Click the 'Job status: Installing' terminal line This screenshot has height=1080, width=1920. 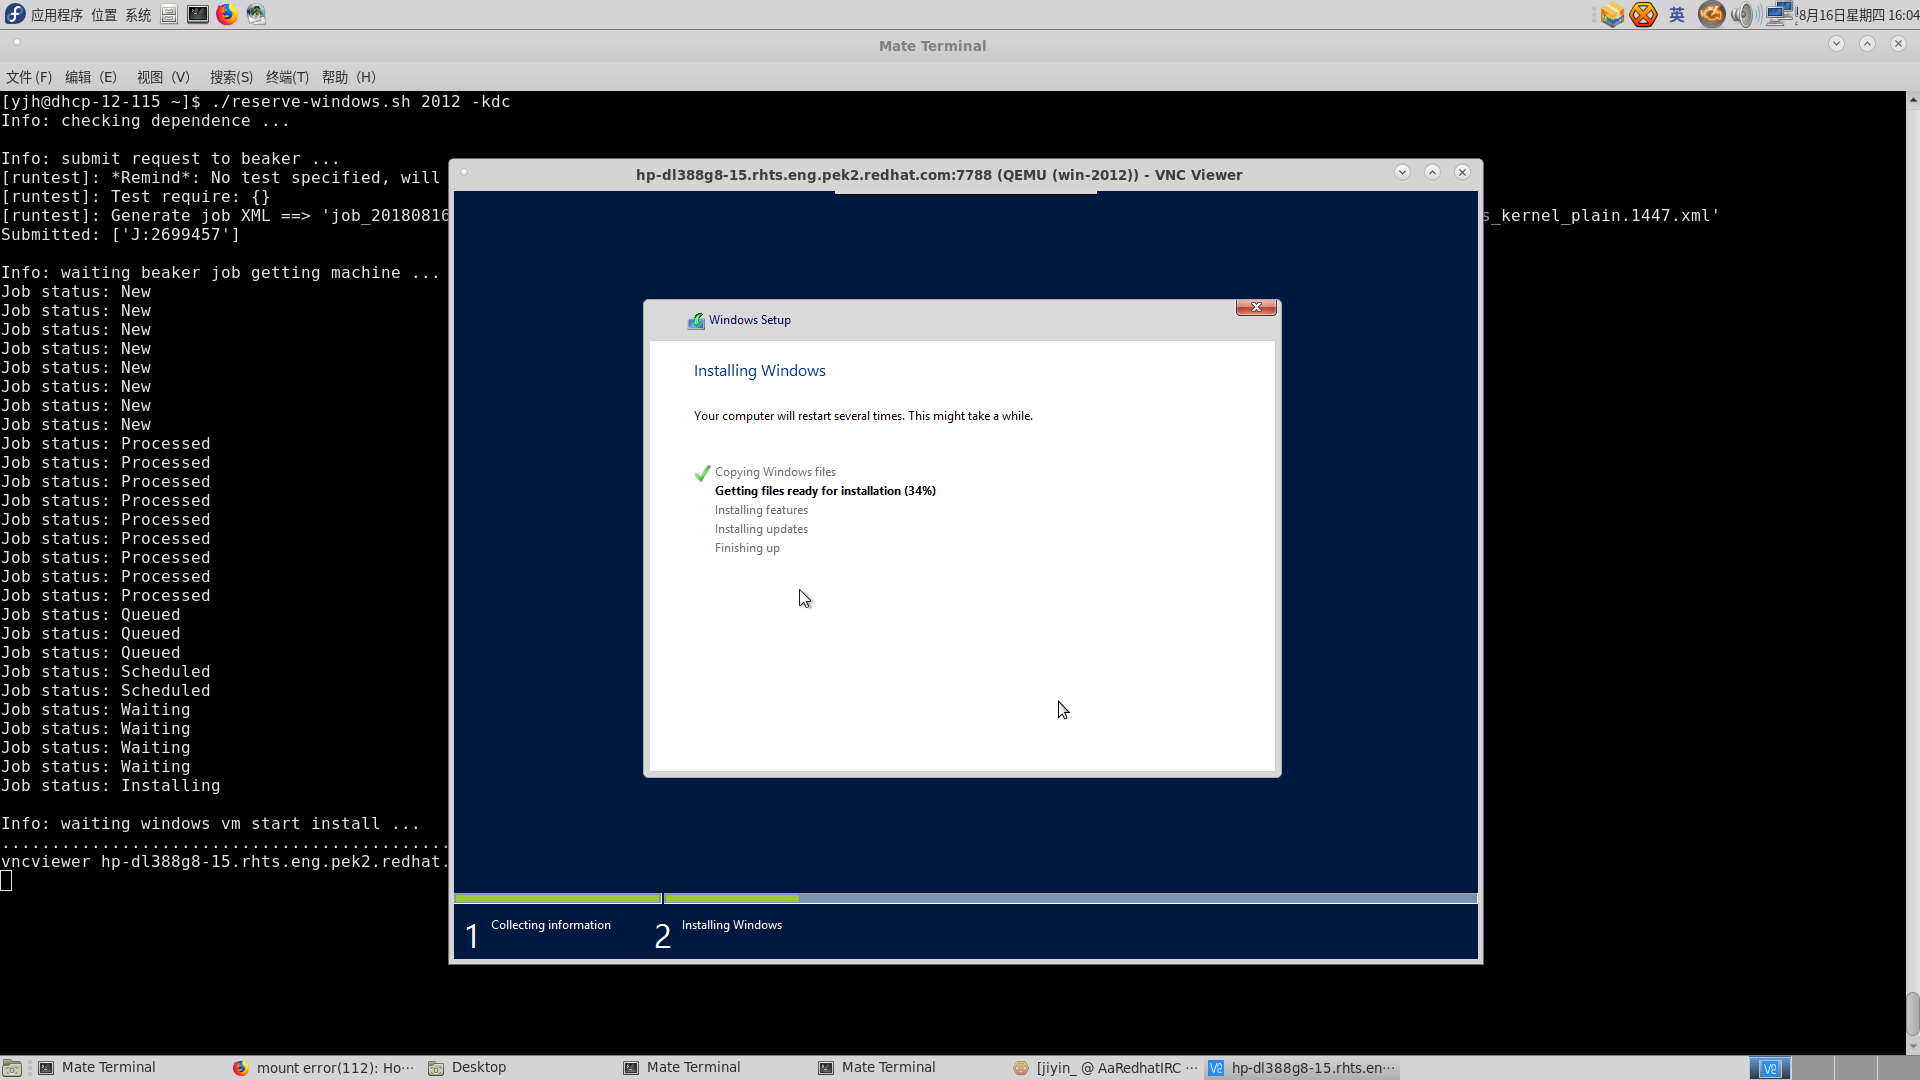coord(110,786)
